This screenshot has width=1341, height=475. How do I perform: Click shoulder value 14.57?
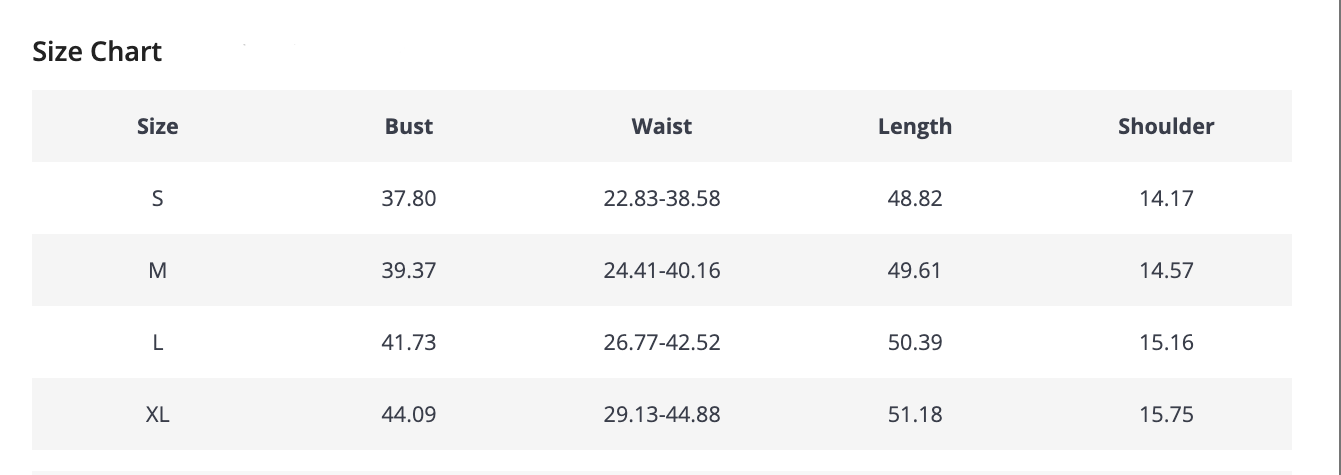click(x=1166, y=270)
